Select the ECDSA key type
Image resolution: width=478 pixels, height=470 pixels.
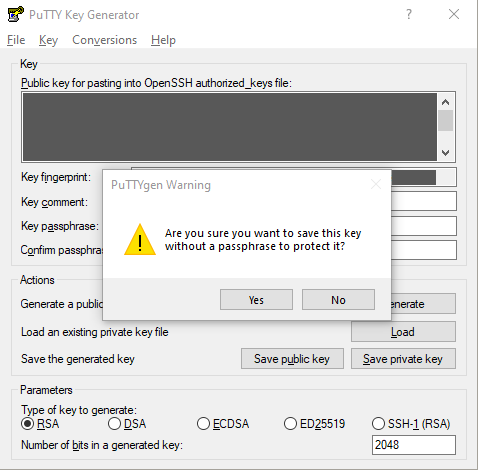(x=223, y=424)
